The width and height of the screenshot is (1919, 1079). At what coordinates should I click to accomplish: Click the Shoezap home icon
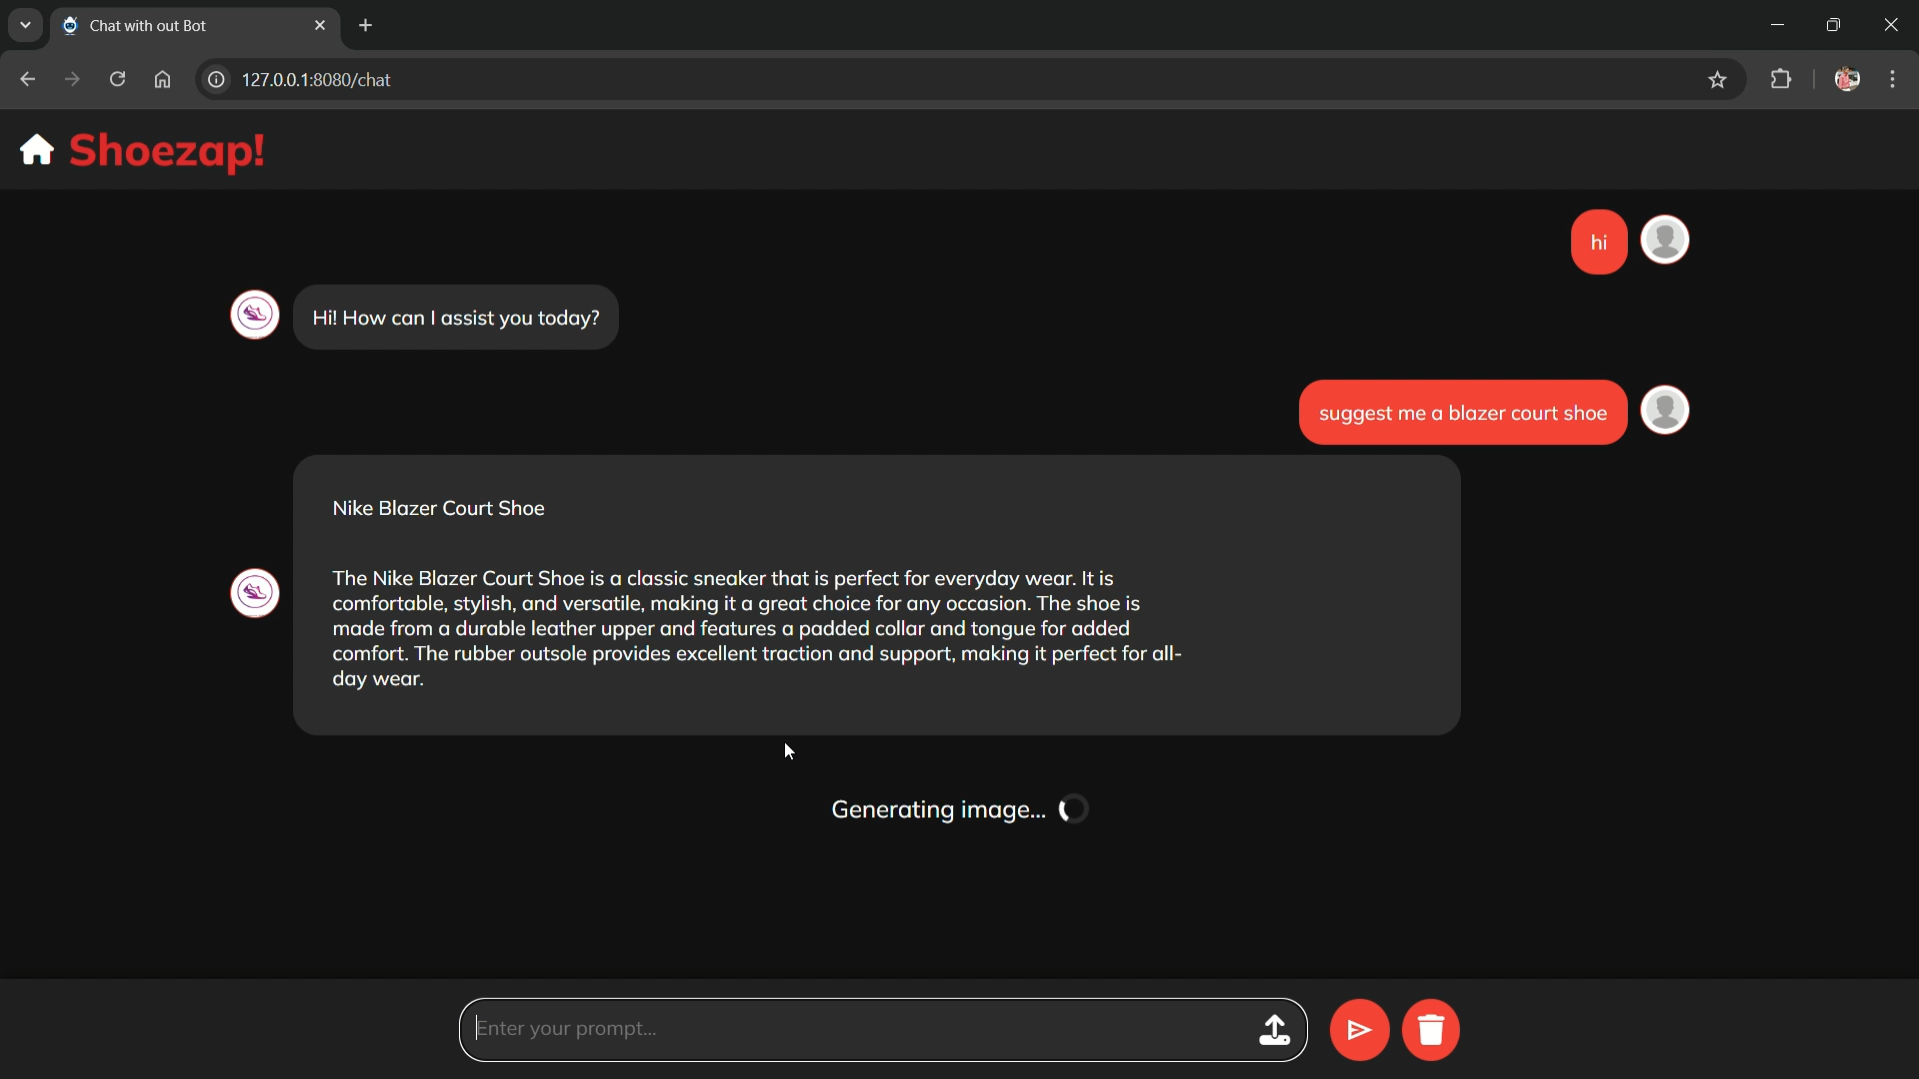(x=37, y=150)
